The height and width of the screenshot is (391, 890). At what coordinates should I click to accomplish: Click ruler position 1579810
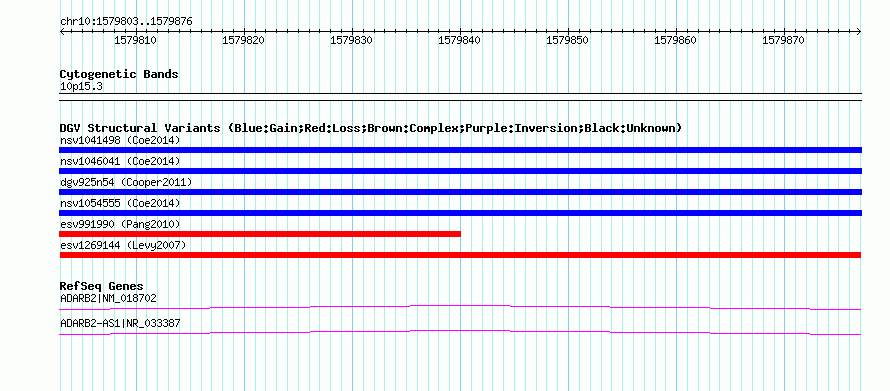tap(136, 40)
